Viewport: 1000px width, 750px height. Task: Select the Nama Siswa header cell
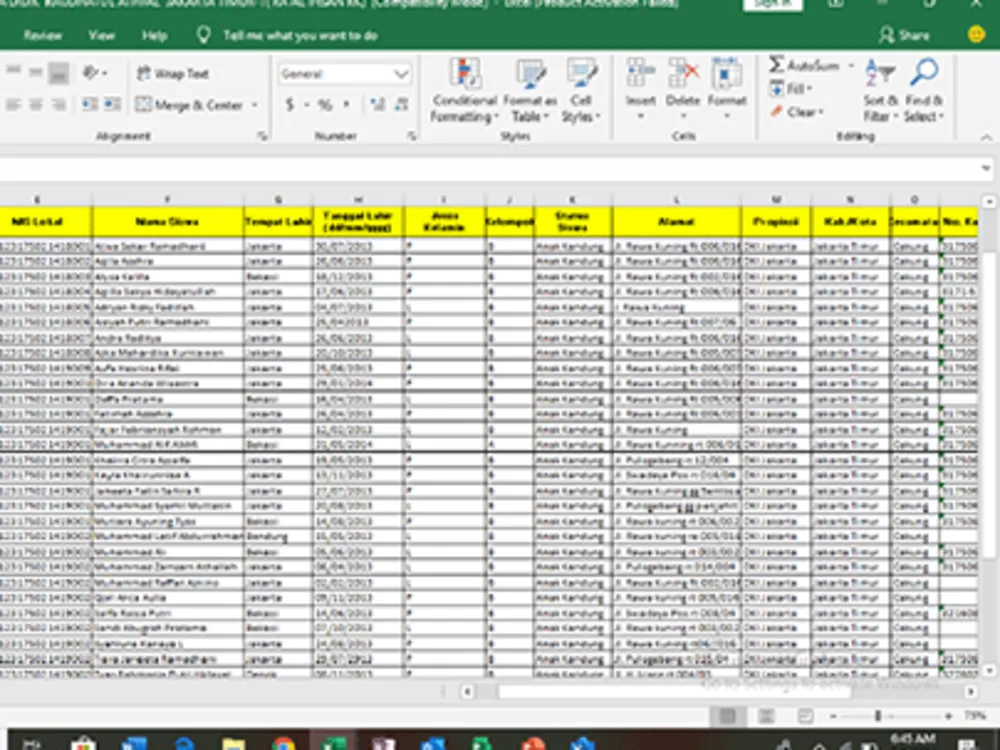pos(168,222)
